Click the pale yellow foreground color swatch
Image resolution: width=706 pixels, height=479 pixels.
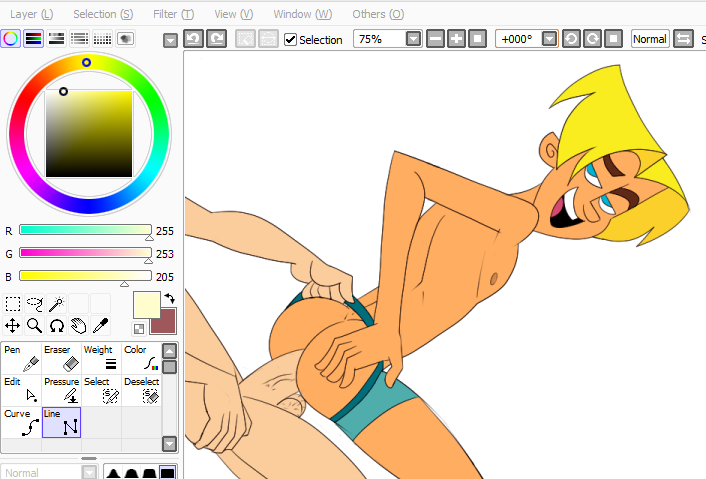point(146,304)
